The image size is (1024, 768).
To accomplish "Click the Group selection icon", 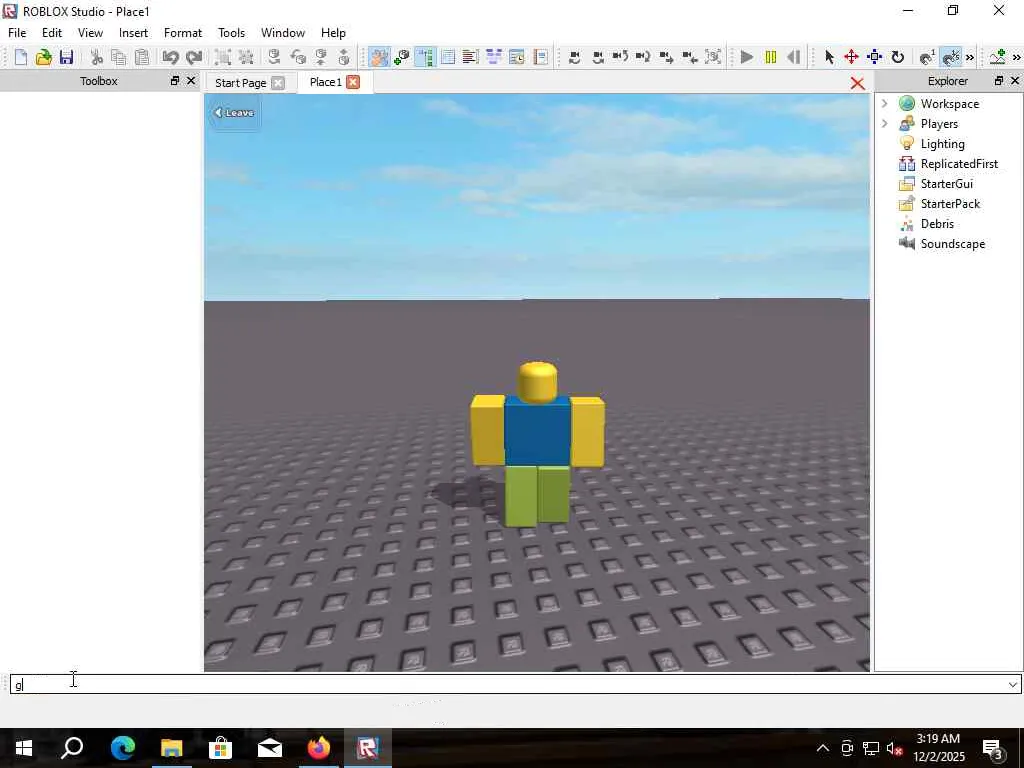I will pyautogui.click(x=223, y=57).
